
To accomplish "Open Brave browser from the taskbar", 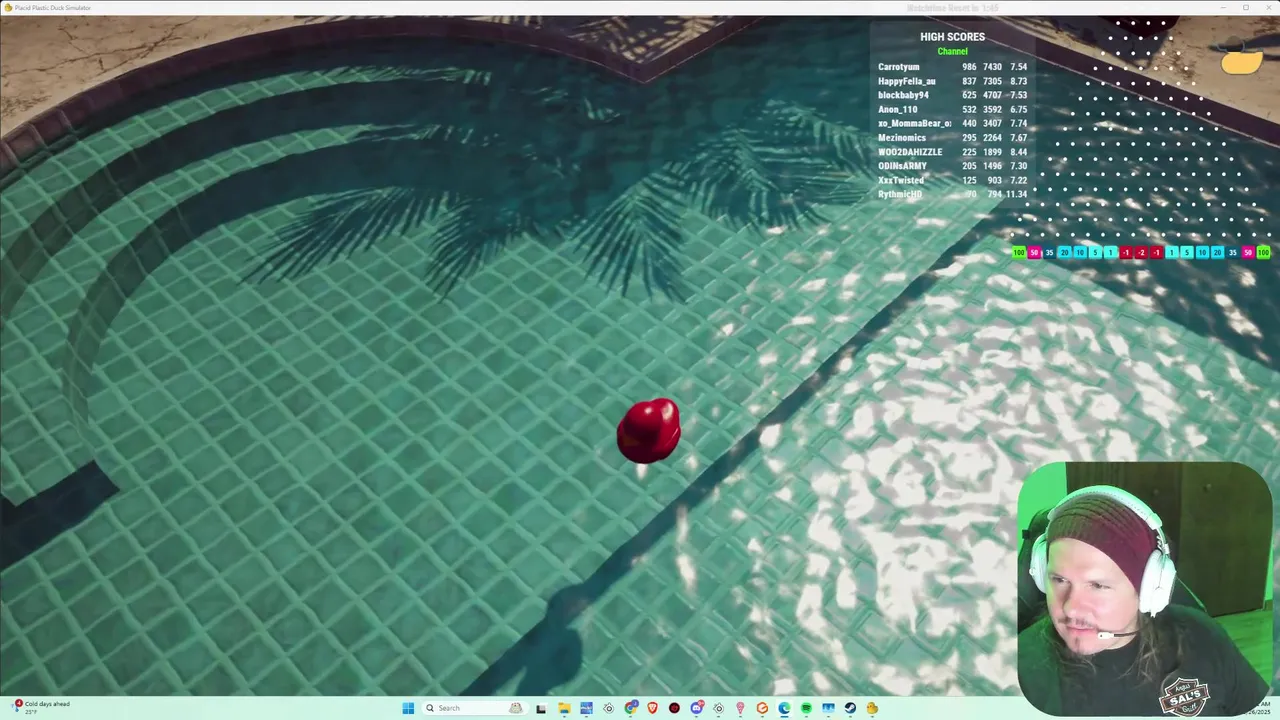I will (x=652, y=708).
